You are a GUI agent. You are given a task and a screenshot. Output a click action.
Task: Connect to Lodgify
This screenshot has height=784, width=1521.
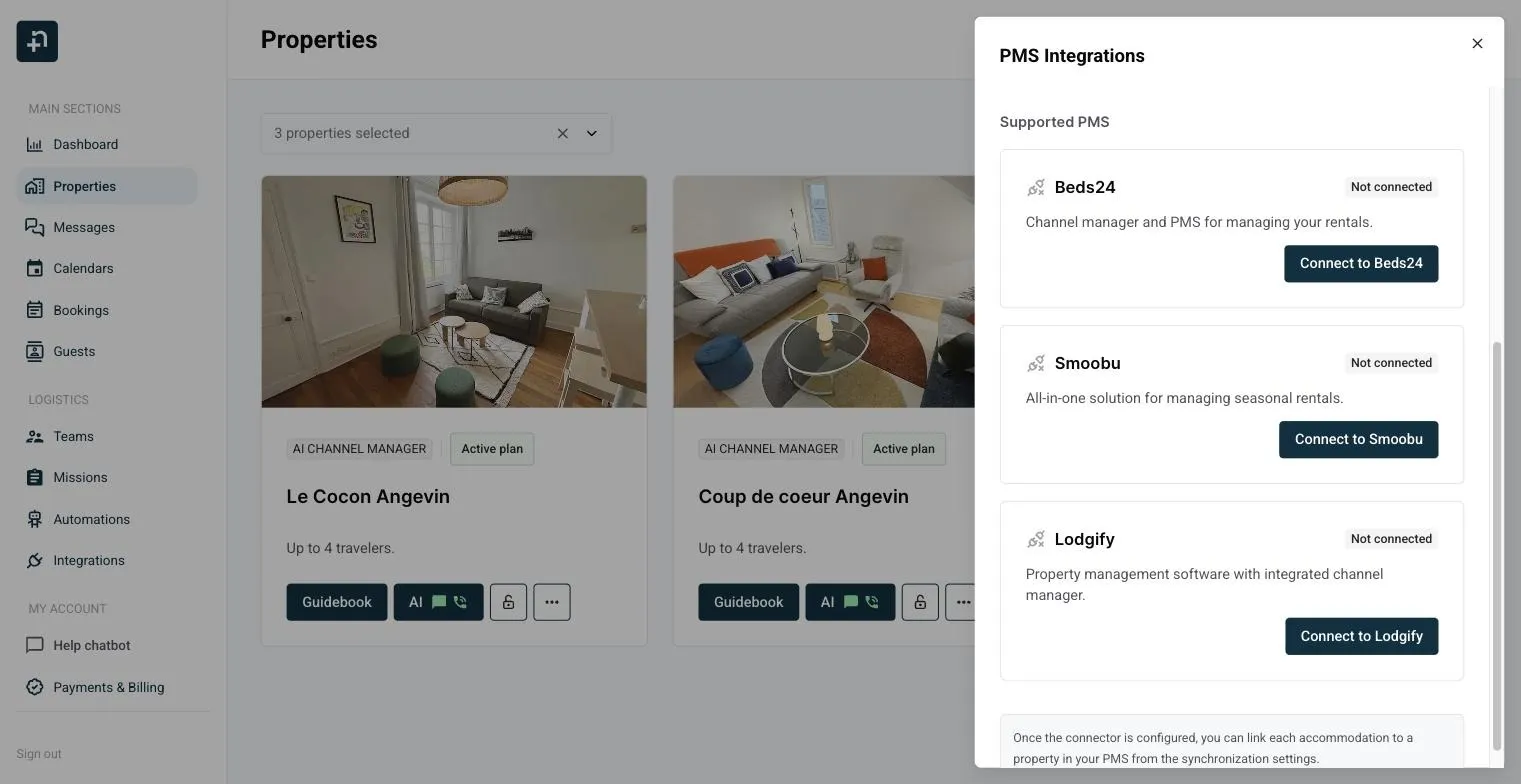coord(1361,636)
